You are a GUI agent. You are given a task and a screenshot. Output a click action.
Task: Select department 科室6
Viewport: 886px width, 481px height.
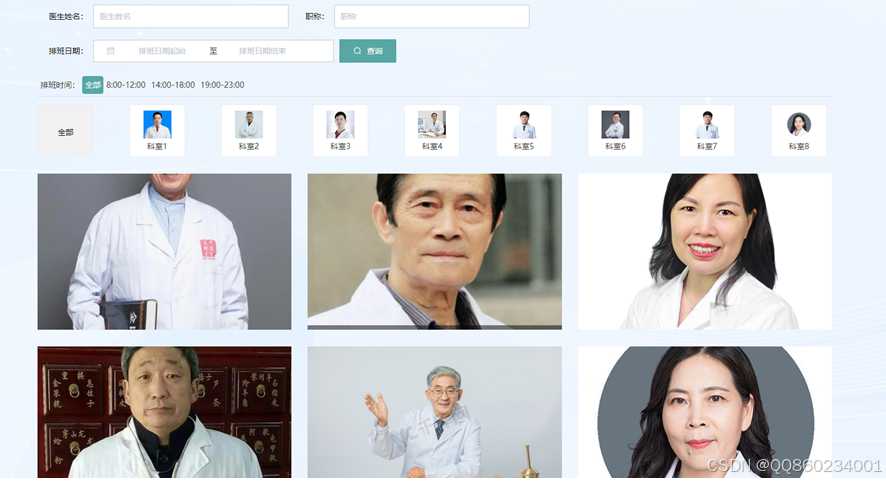click(x=615, y=131)
